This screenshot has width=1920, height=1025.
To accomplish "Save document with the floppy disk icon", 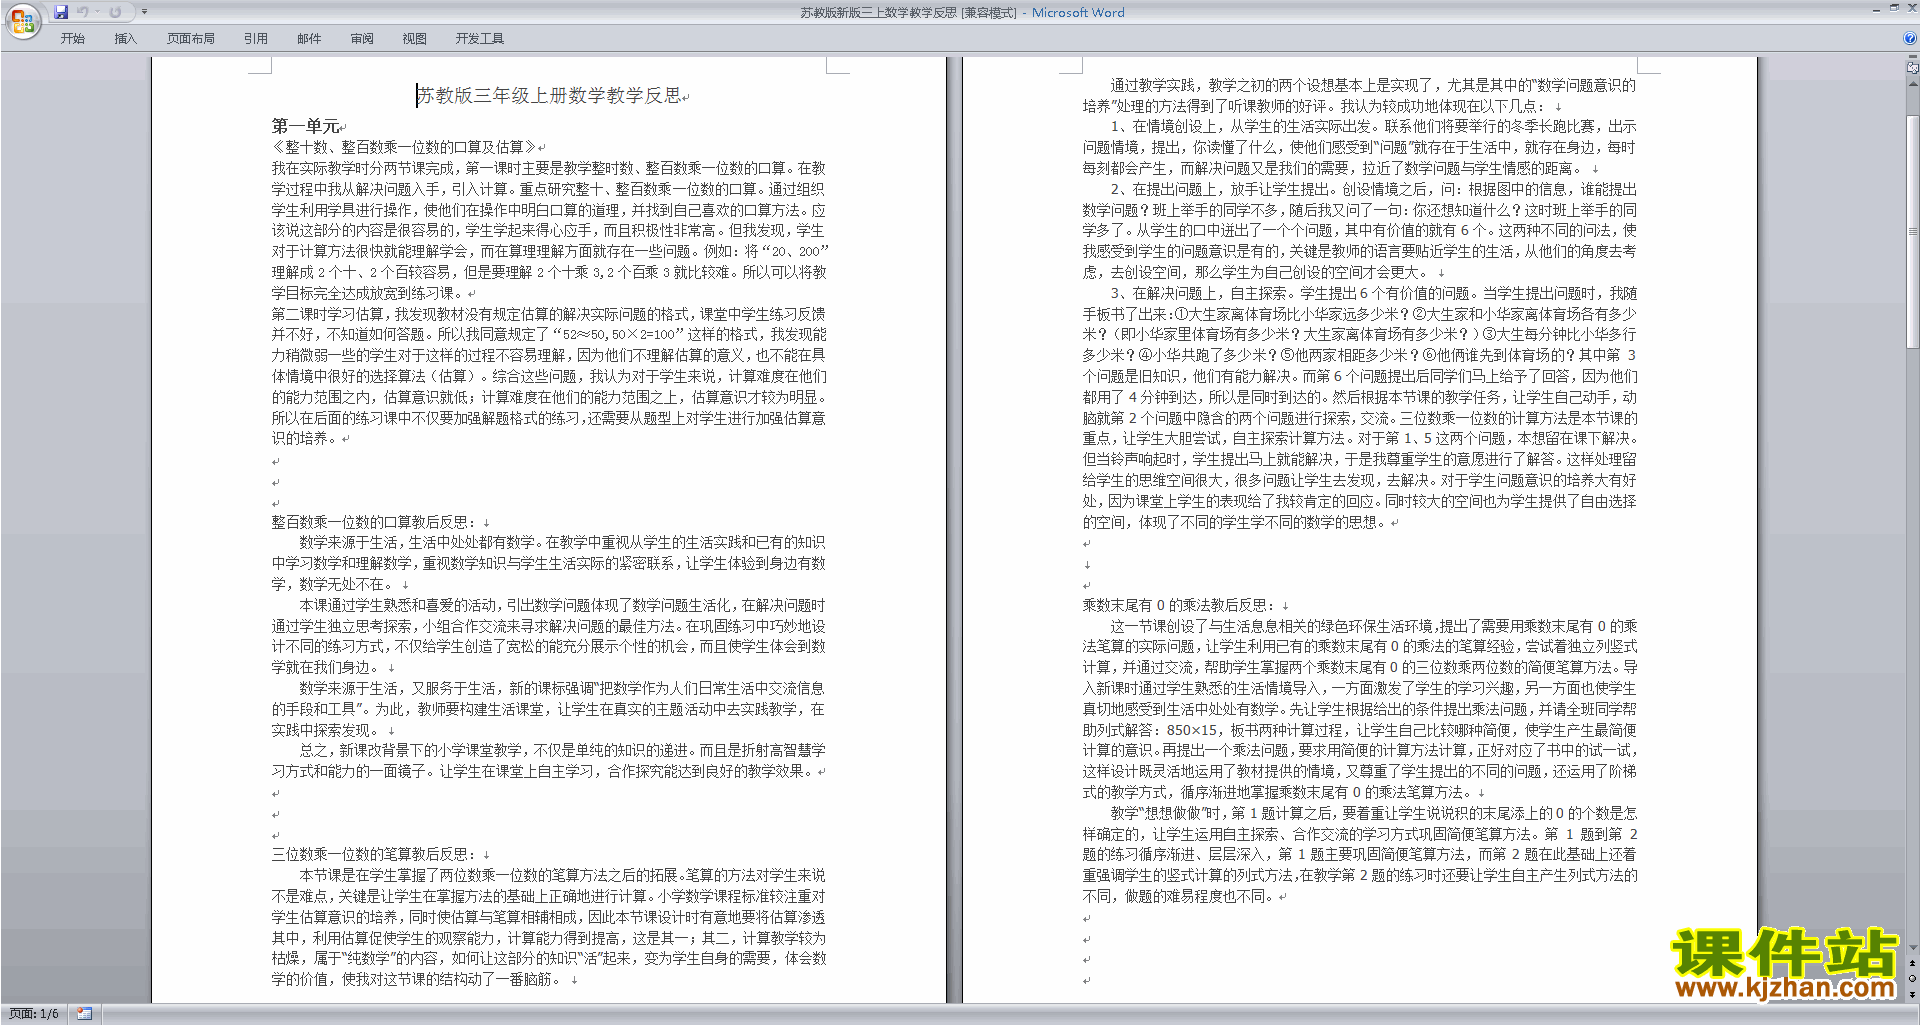I will (61, 12).
